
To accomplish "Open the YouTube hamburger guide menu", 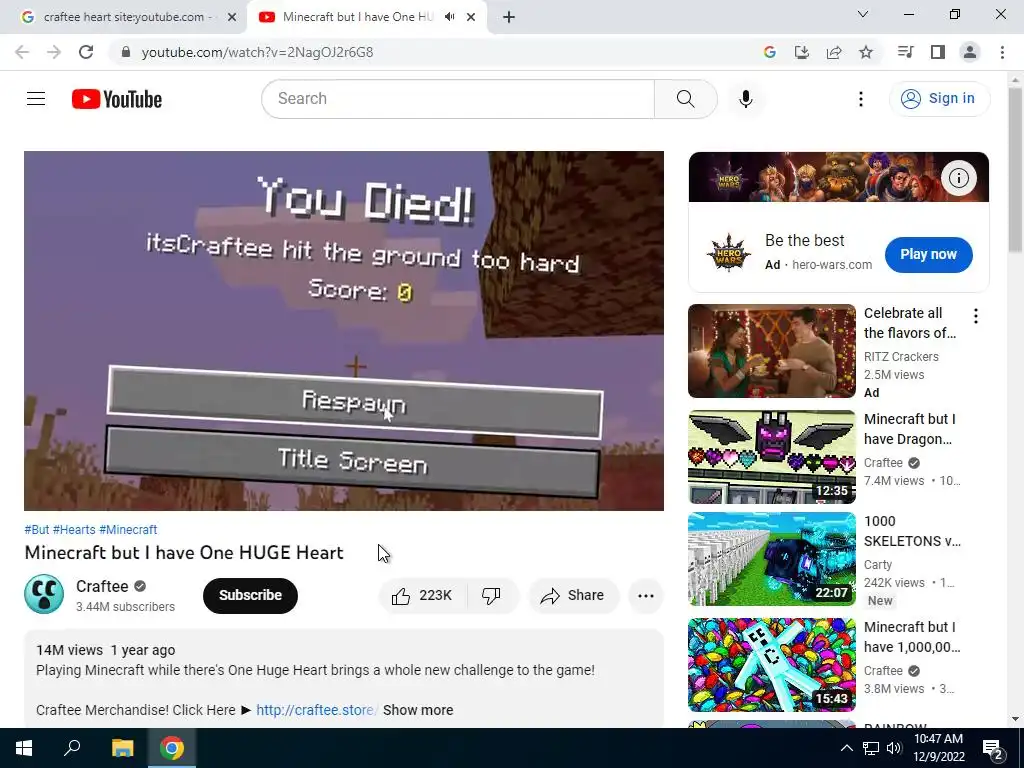I will (x=36, y=99).
